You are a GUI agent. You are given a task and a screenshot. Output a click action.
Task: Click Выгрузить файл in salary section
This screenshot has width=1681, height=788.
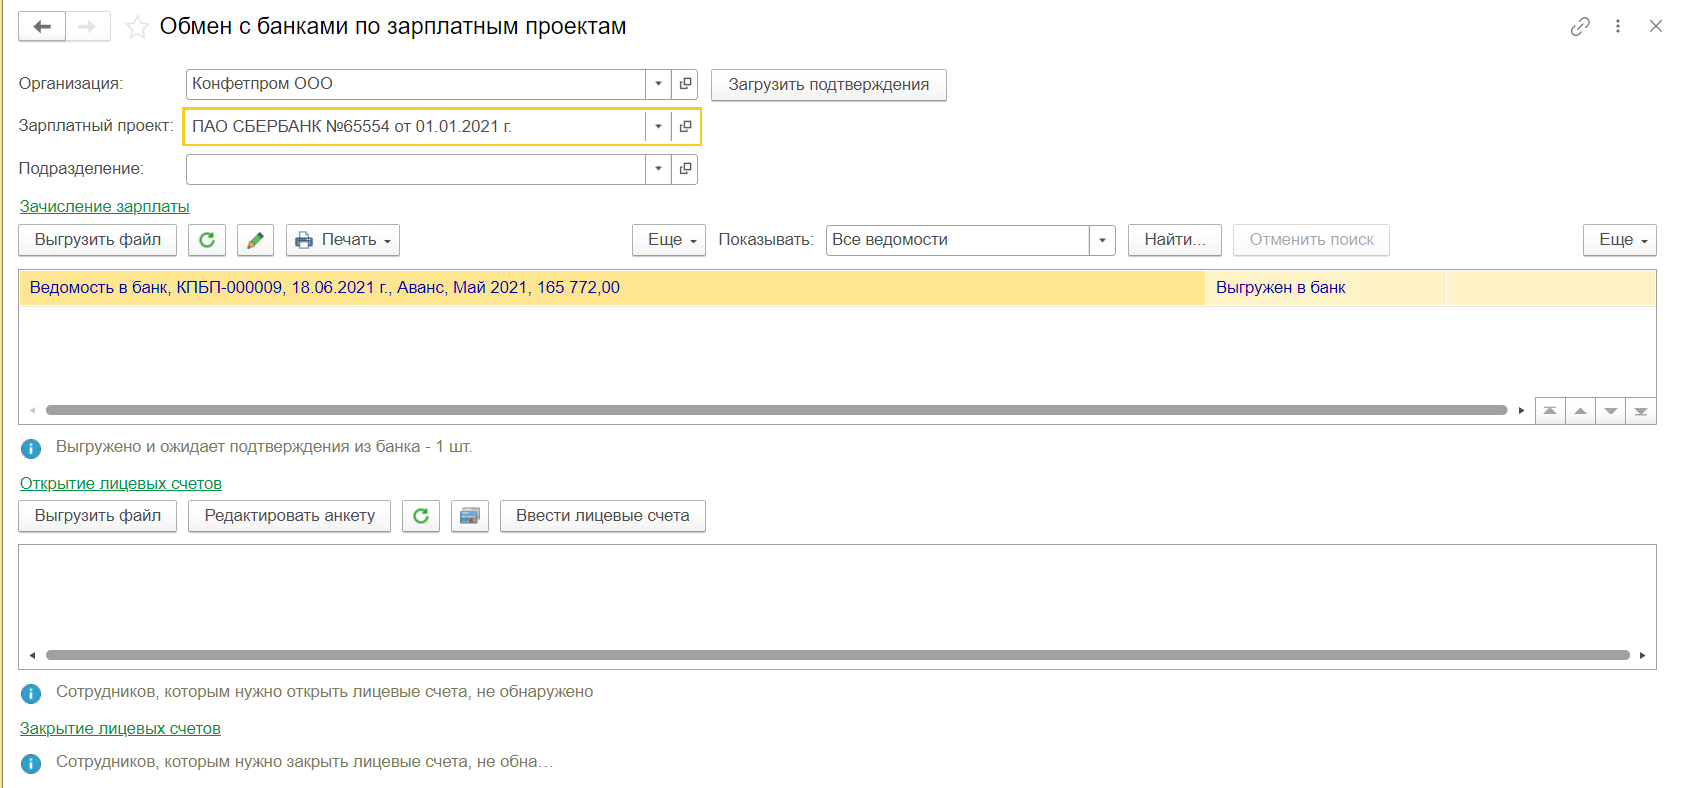point(98,240)
